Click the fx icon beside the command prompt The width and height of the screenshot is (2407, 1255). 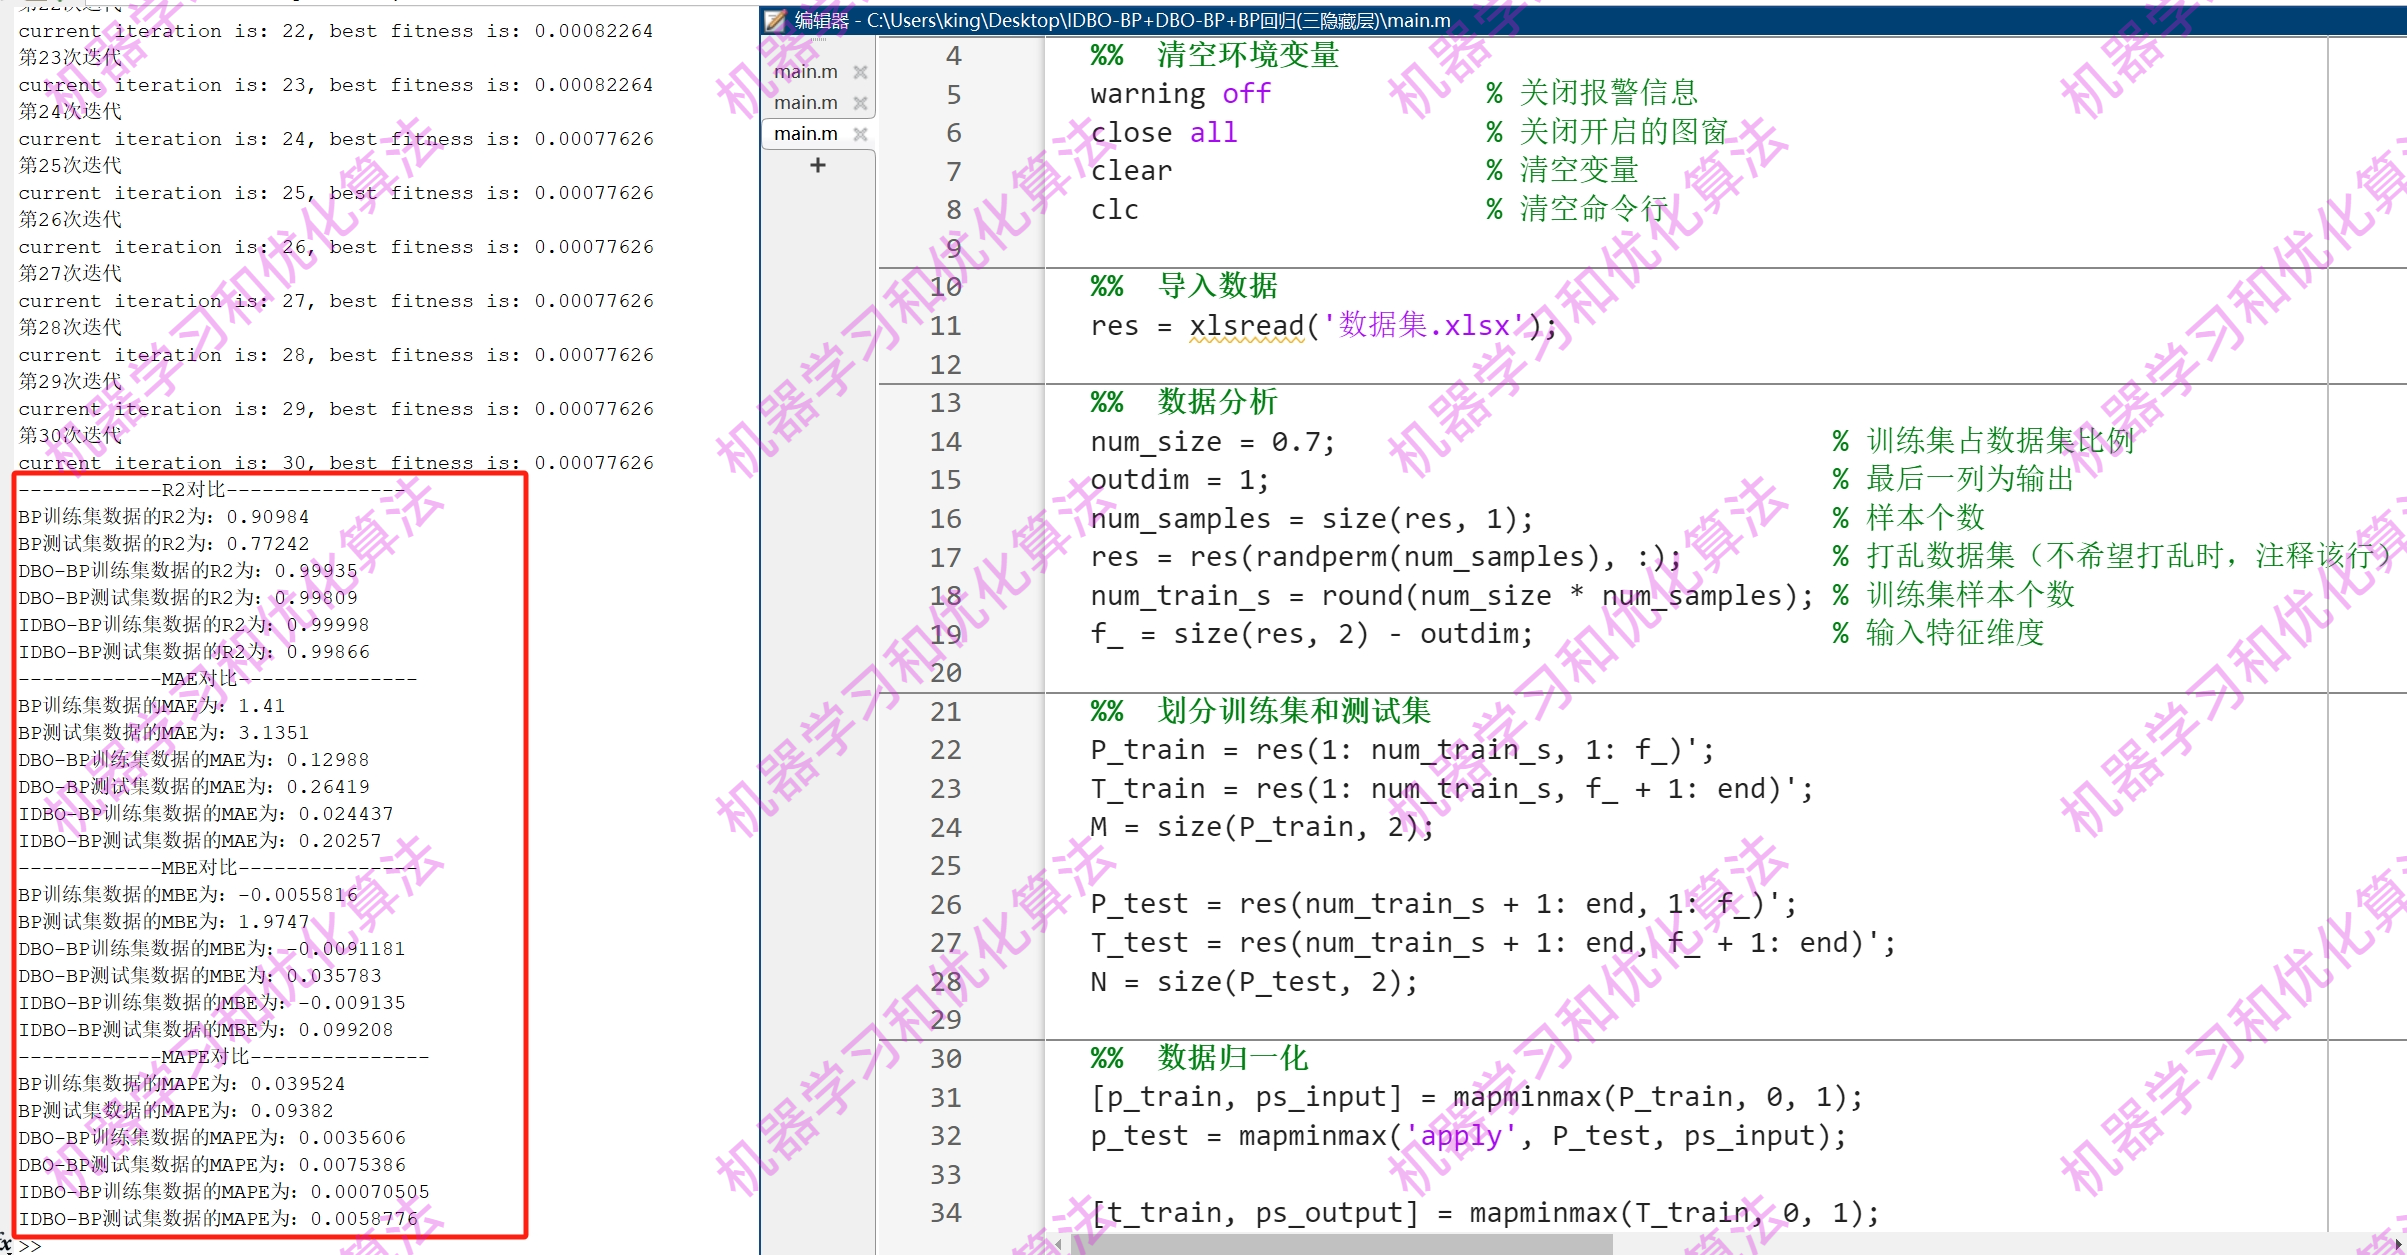pyautogui.click(x=7, y=1246)
